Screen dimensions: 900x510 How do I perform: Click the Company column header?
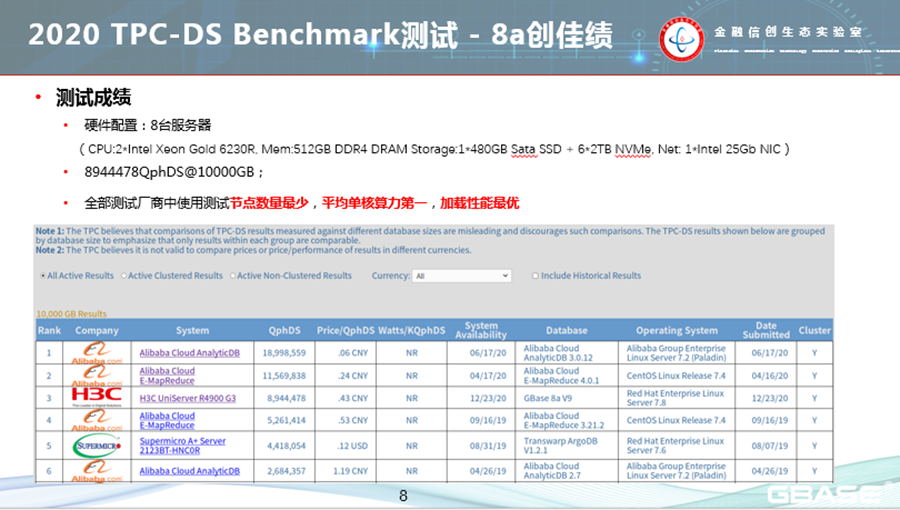[96, 330]
